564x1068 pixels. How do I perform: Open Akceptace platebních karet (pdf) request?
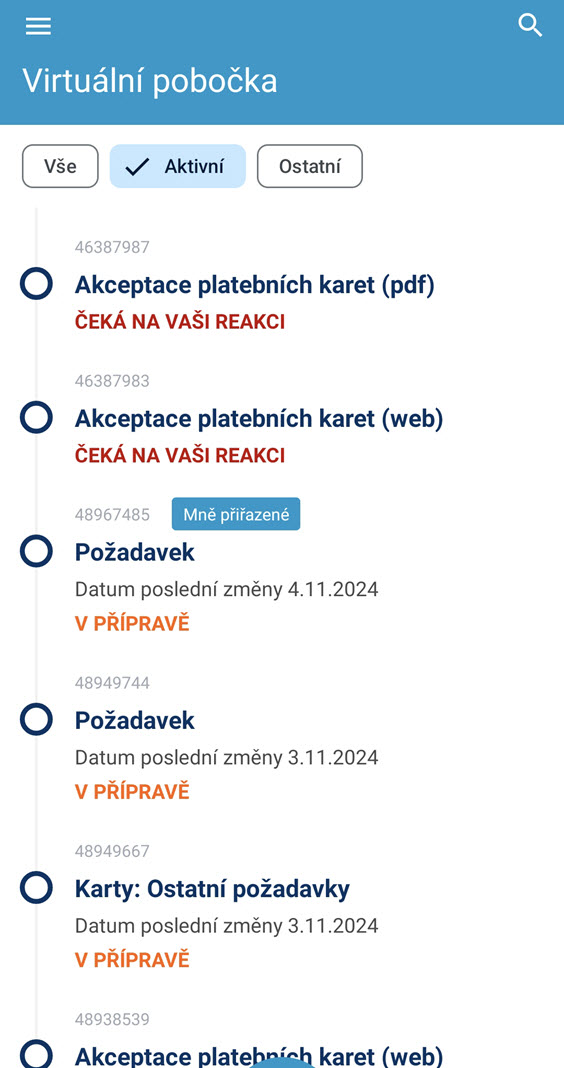(x=255, y=285)
